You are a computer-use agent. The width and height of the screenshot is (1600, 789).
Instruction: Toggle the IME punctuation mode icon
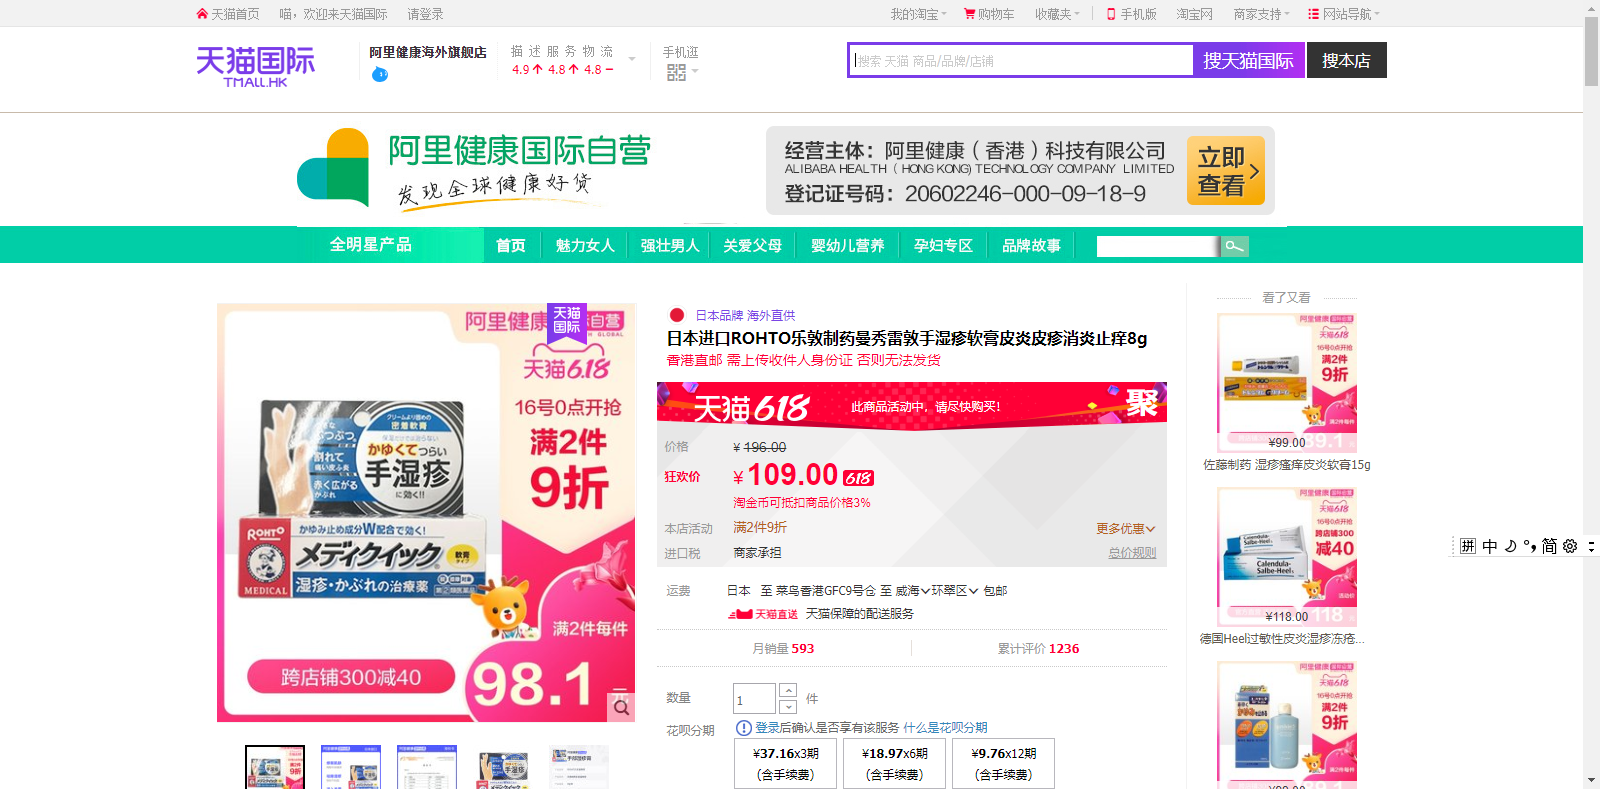[1530, 546]
